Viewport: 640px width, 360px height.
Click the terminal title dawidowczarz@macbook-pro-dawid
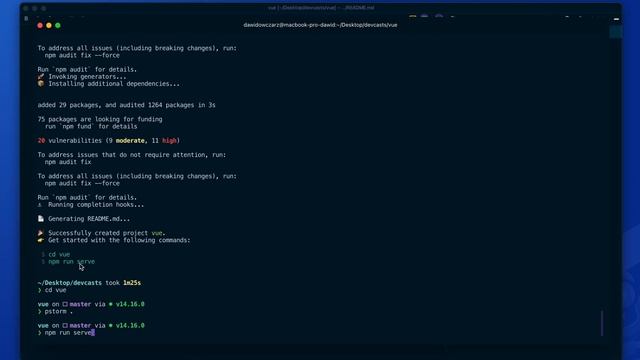click(x=320, y=25)
